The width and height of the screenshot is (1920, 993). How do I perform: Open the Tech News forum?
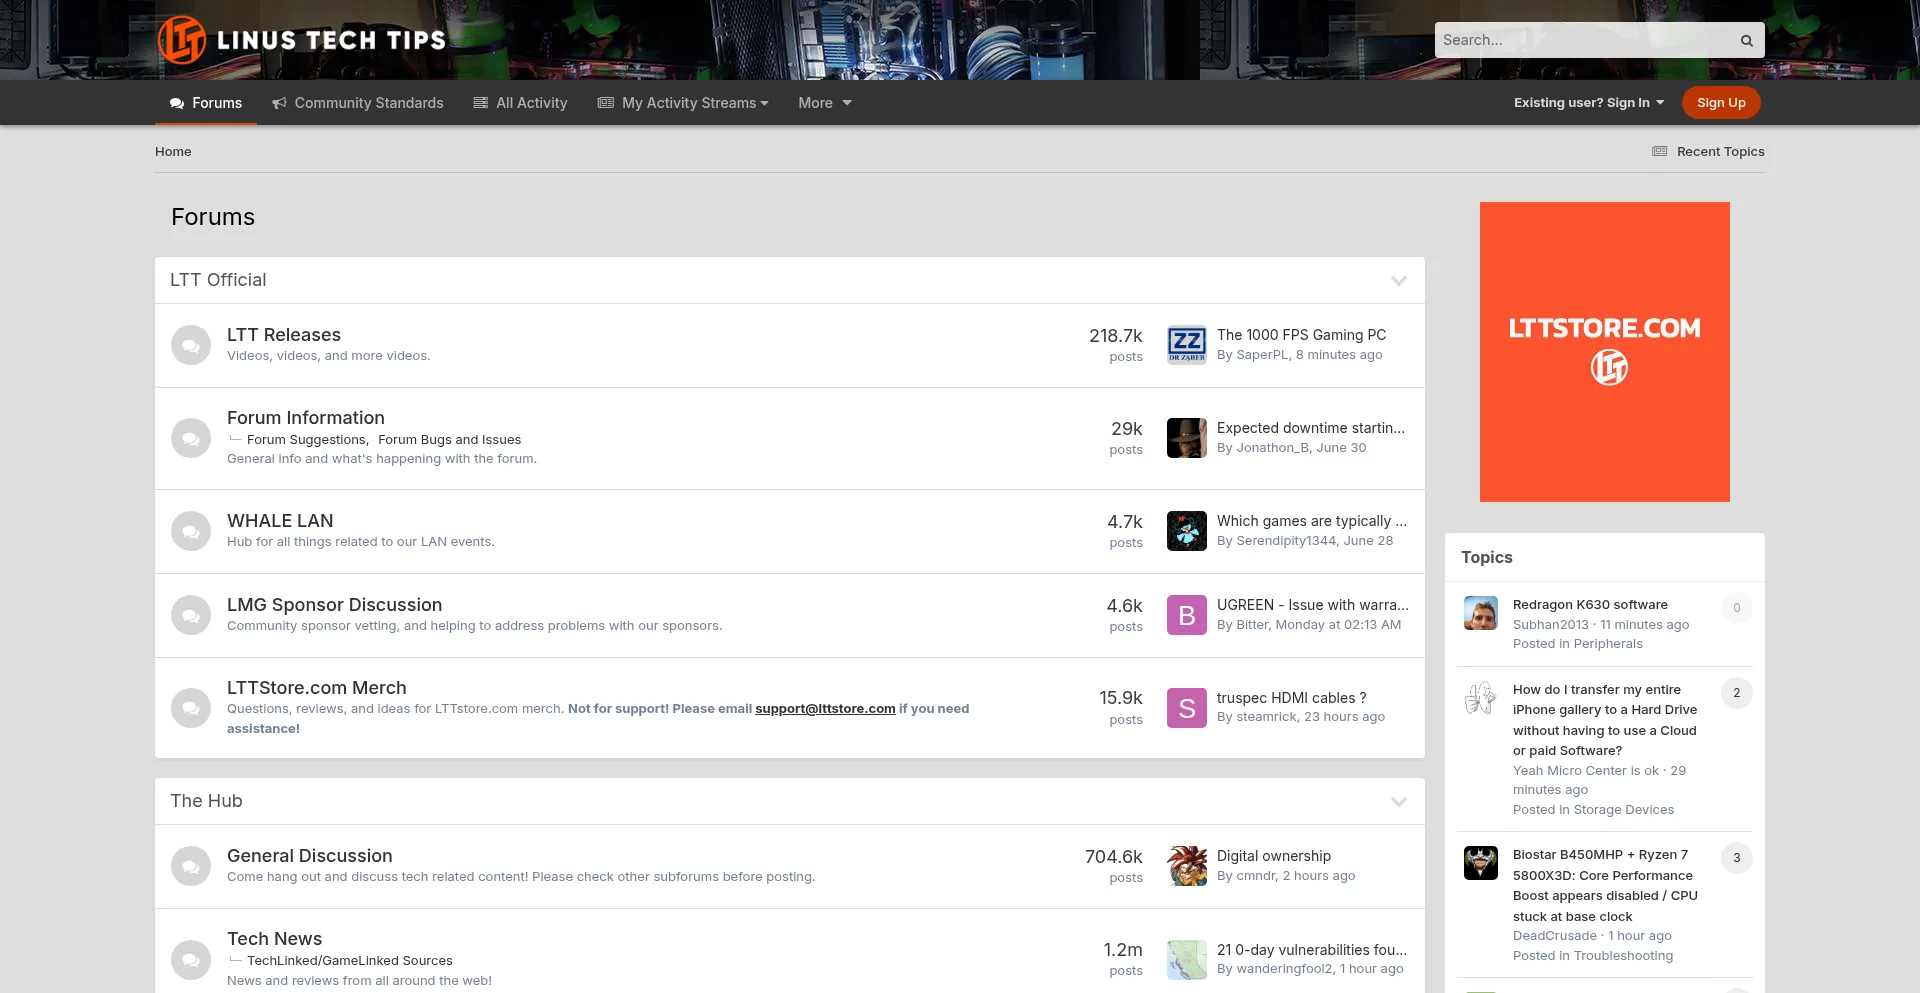[x=274, y=939]
